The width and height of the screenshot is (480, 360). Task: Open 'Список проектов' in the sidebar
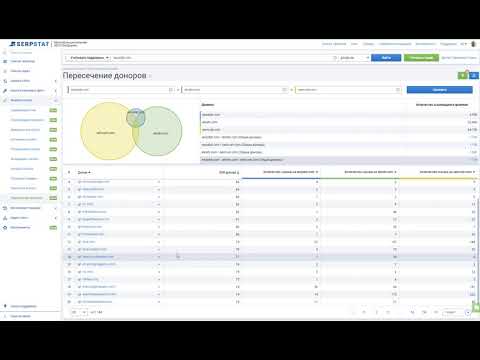(x=22, y=61)
